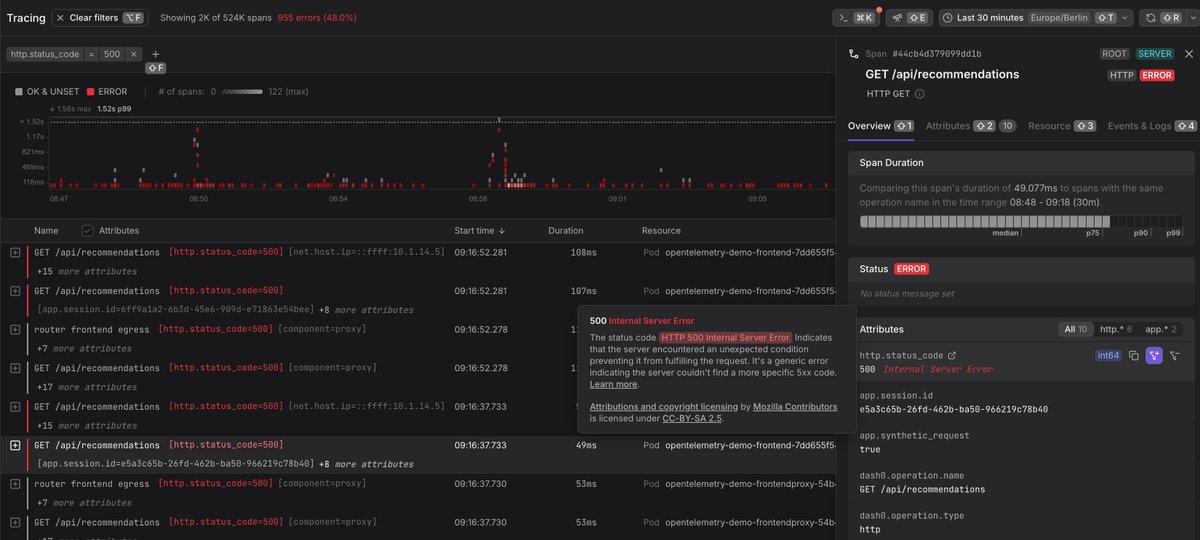Screen dimensions: 1200x540
Task: Click the SERVER badge in span header
Action: tap(1154, 54)
